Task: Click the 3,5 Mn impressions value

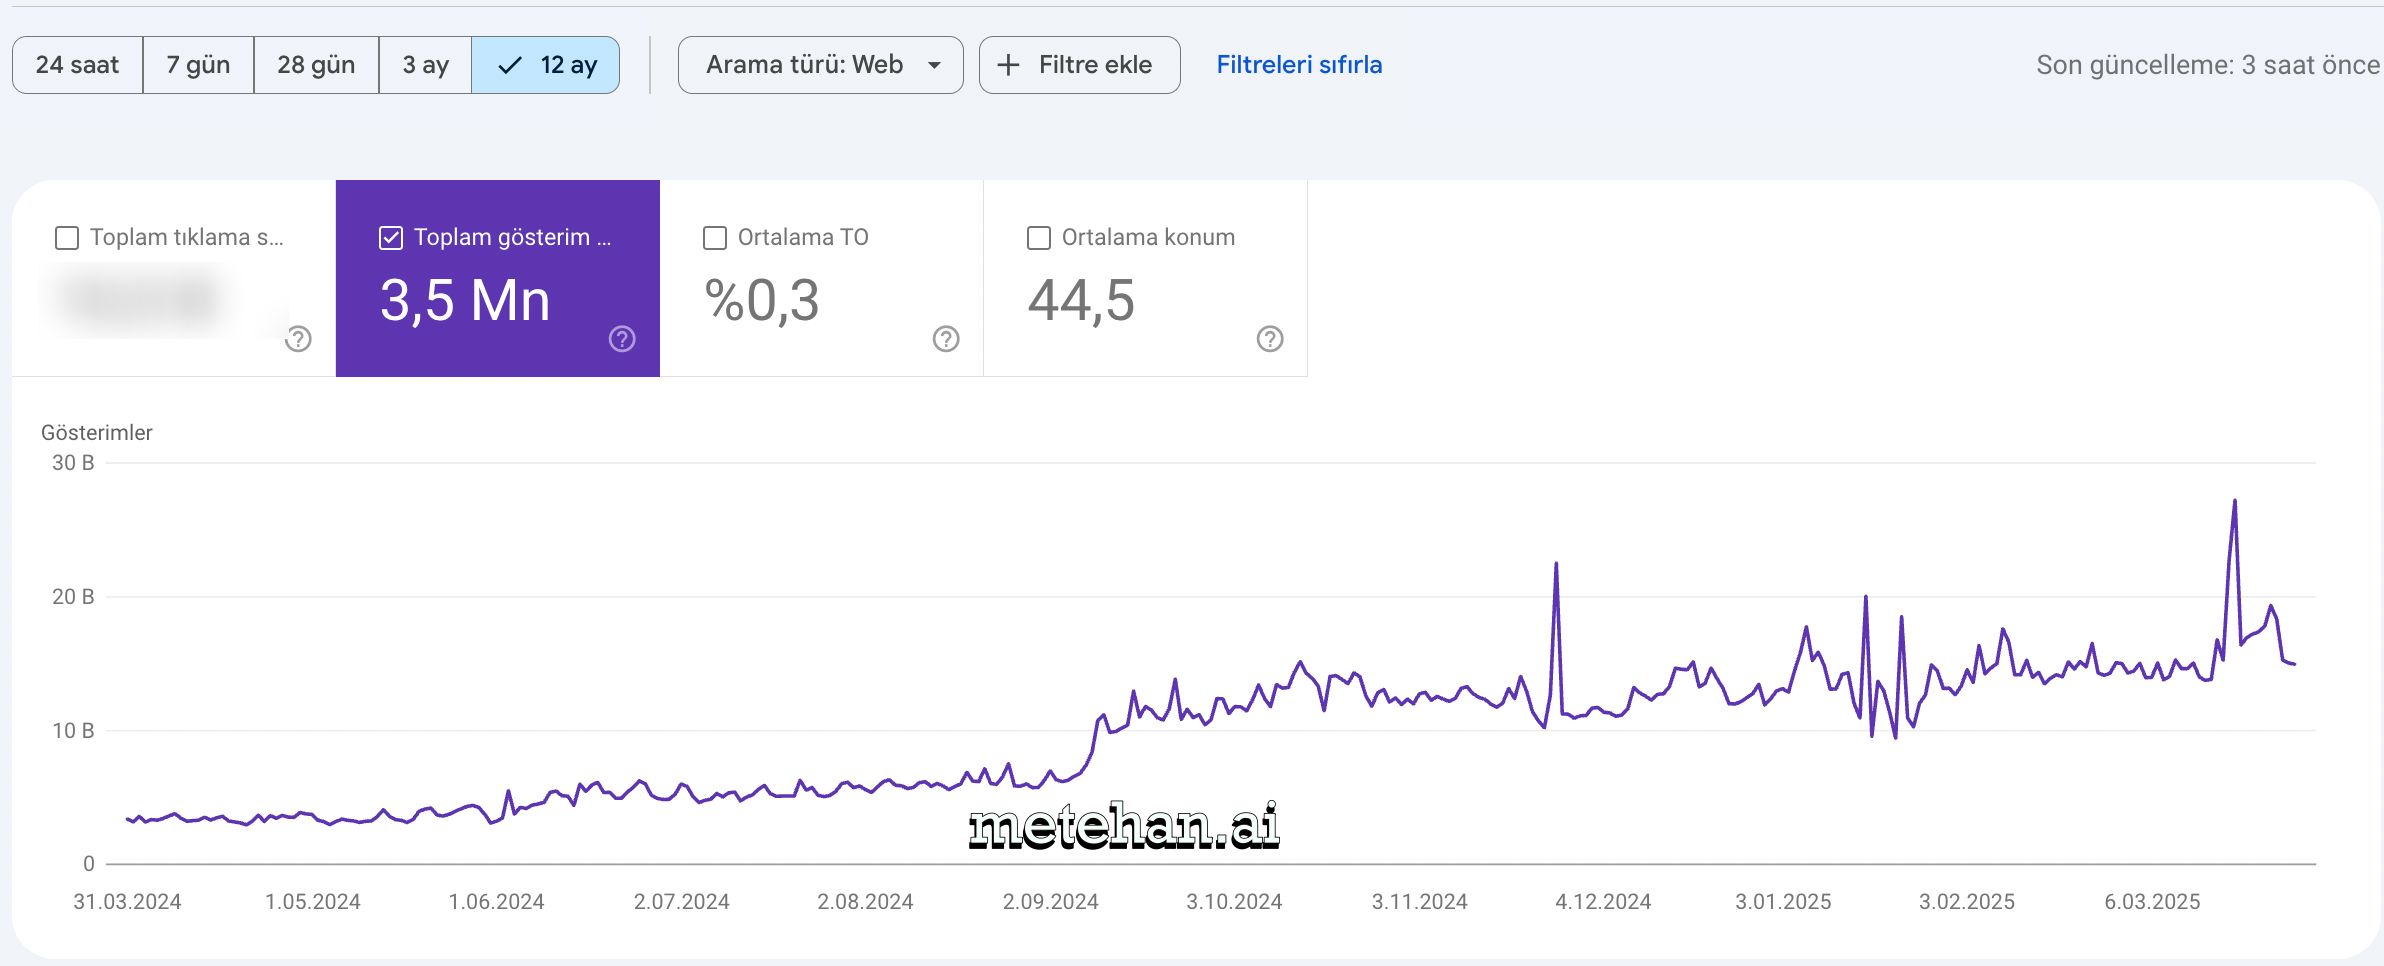Action: point(465,300)
